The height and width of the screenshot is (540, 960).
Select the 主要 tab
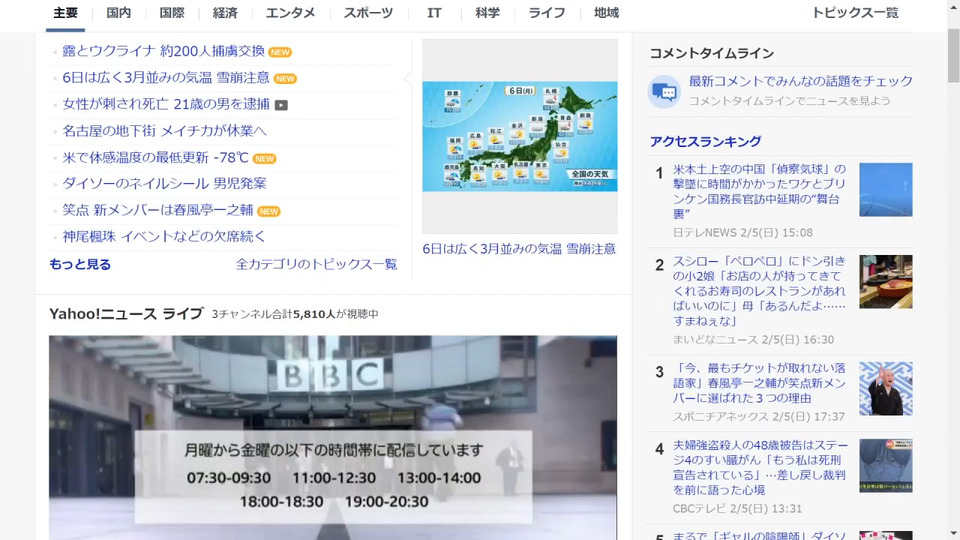pyautogui.click(x=65, y=13)
